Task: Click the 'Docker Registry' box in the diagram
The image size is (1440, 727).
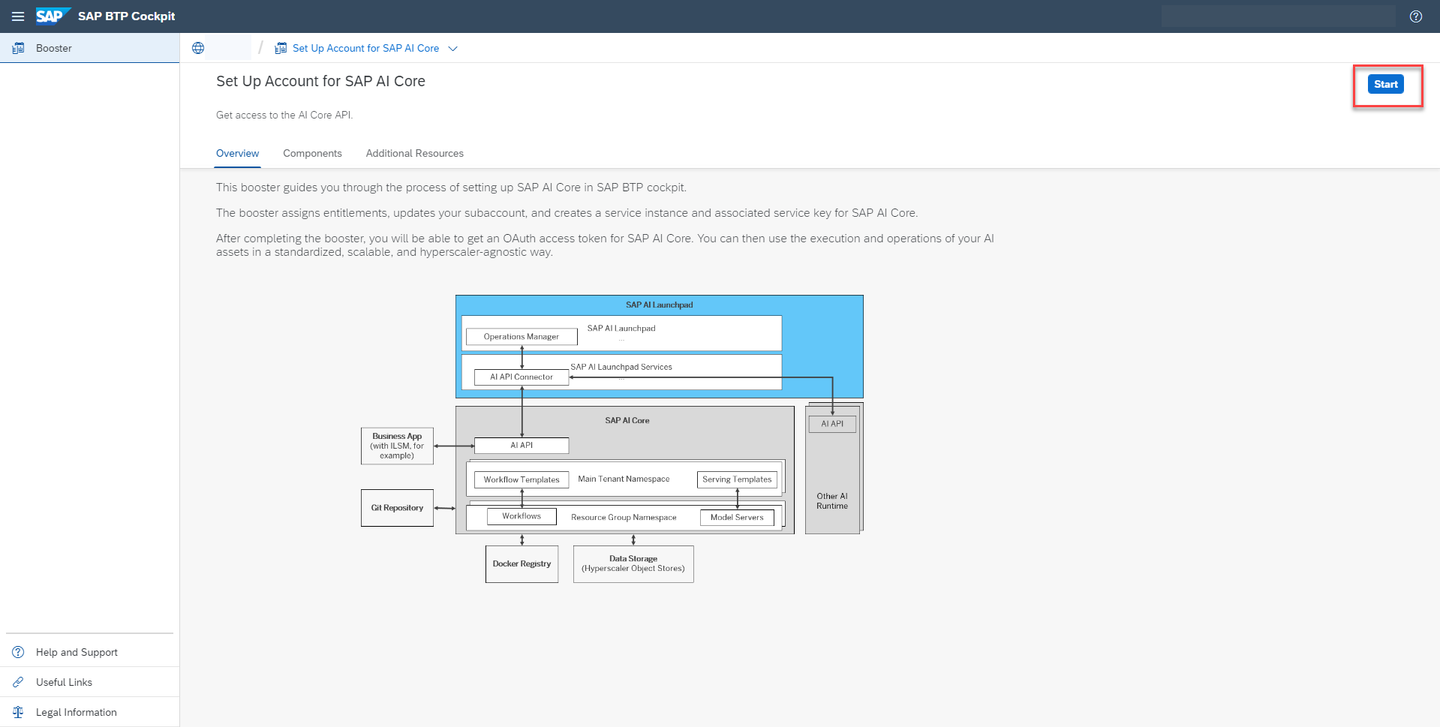Action: point(522,564)
